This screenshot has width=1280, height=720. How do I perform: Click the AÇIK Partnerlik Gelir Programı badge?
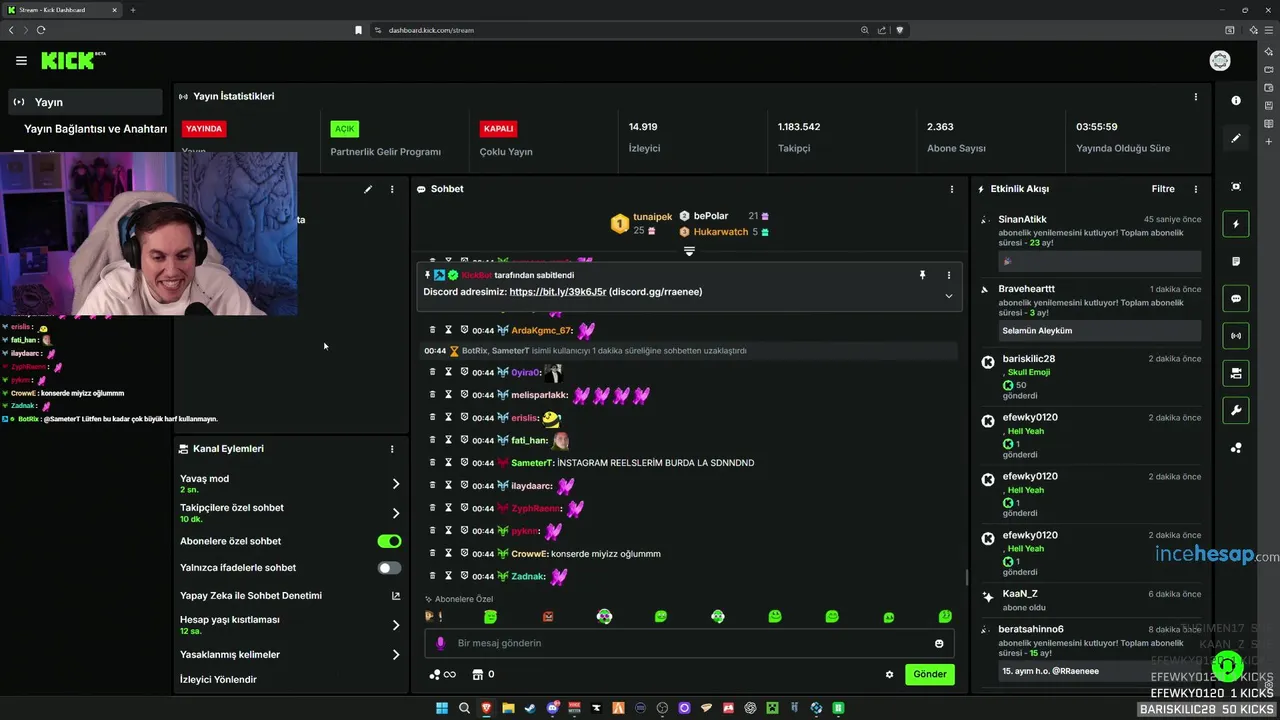[345, 129]
